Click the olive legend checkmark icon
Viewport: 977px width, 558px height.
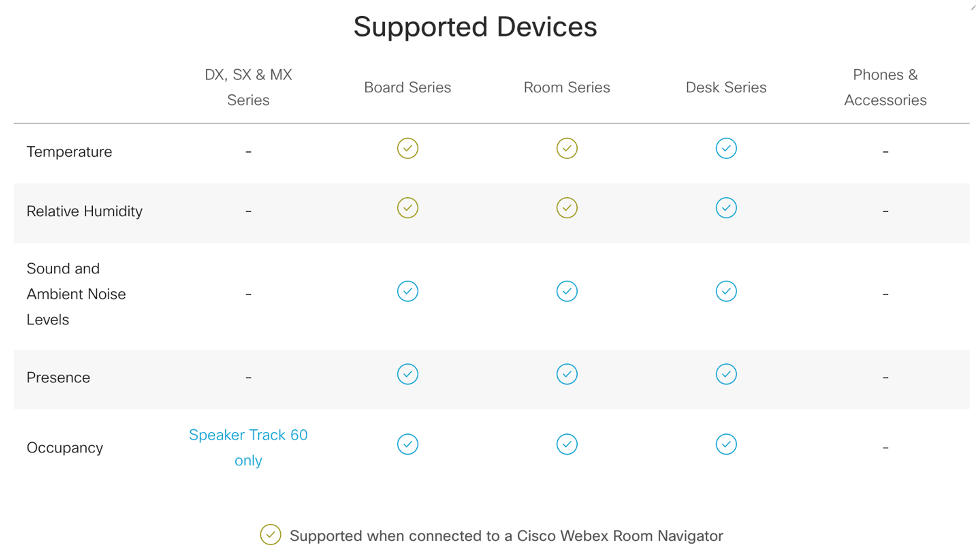[270, 535]
